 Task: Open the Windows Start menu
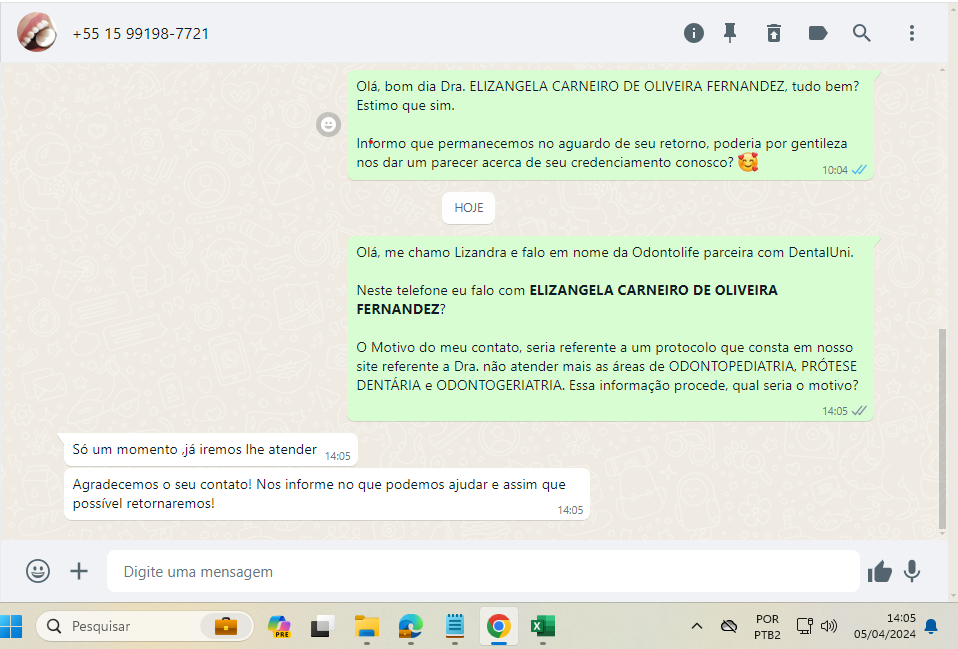pyautogui.click(x=12, y=626)
